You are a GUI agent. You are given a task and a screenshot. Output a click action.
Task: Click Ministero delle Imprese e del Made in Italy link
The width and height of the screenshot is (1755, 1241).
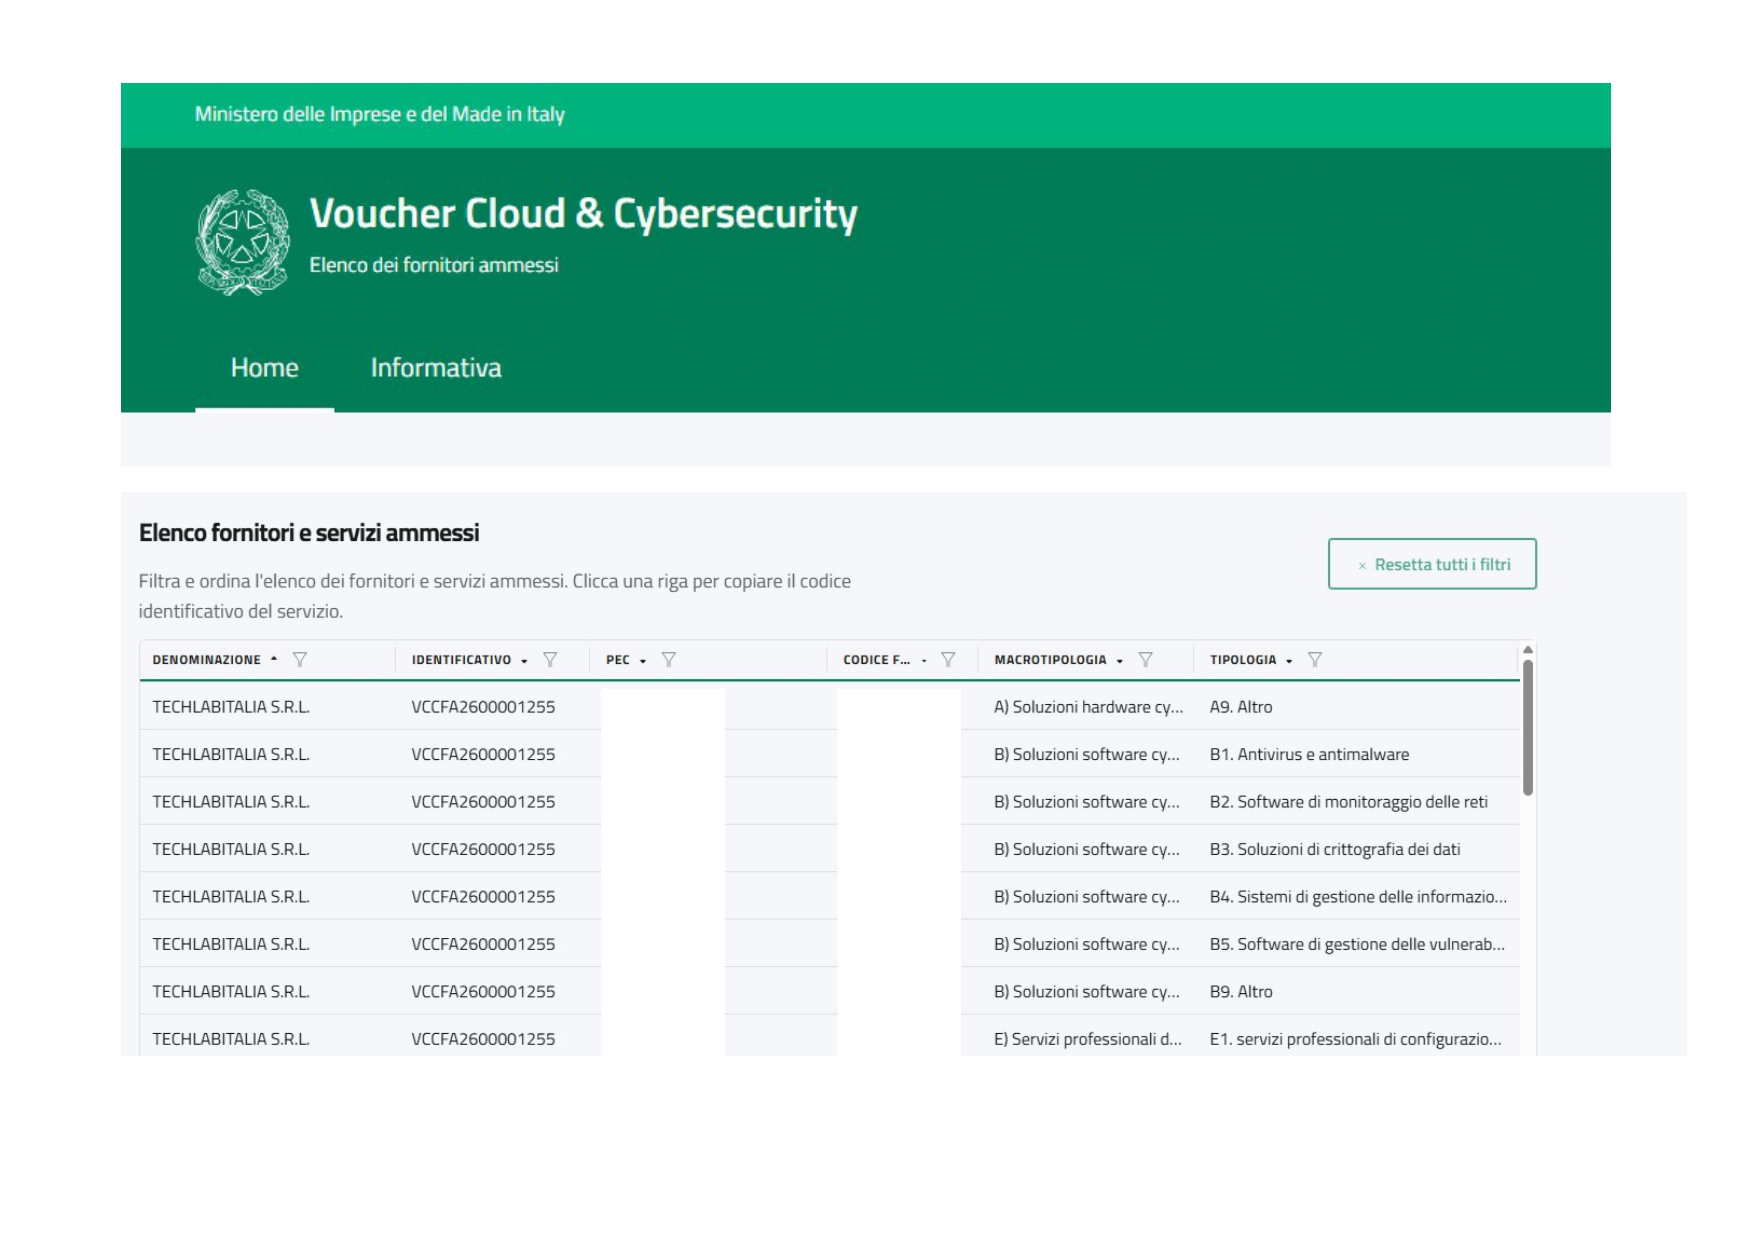tap(380, 114)
